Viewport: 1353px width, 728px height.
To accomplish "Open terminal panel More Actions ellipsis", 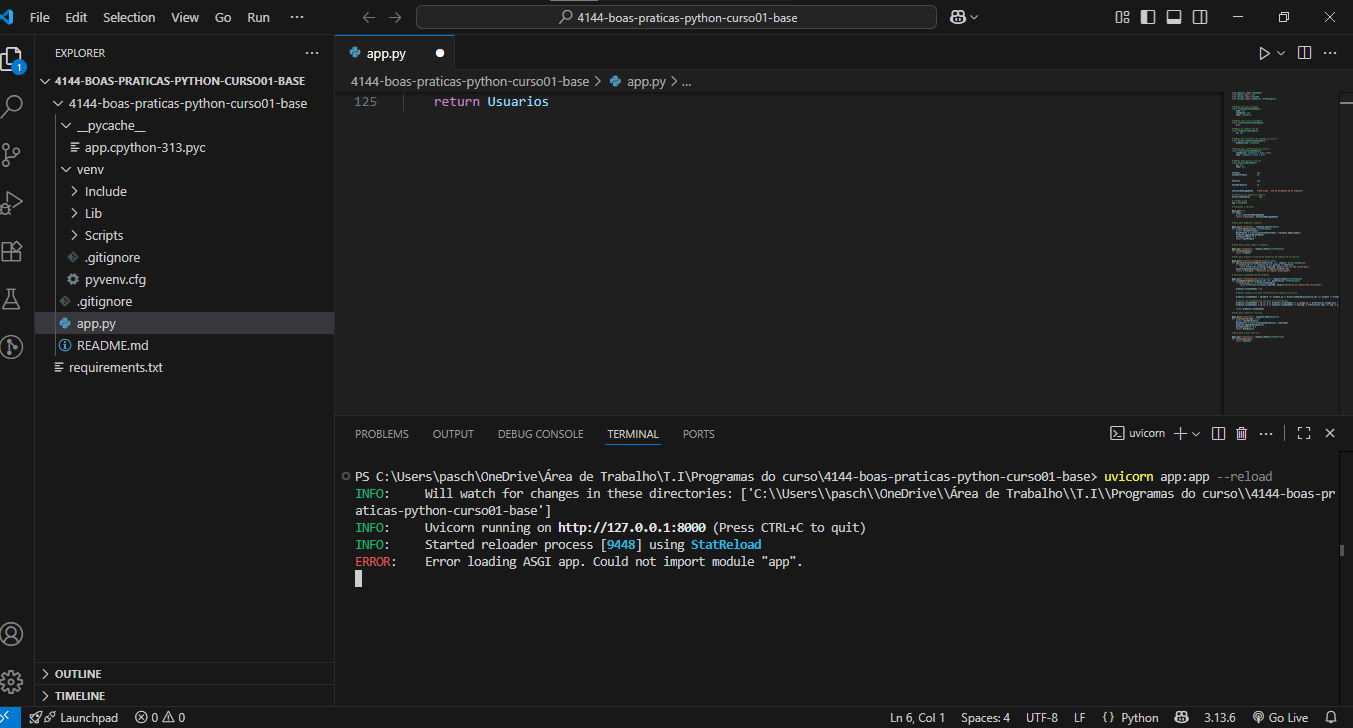I will coord(1267,433).
